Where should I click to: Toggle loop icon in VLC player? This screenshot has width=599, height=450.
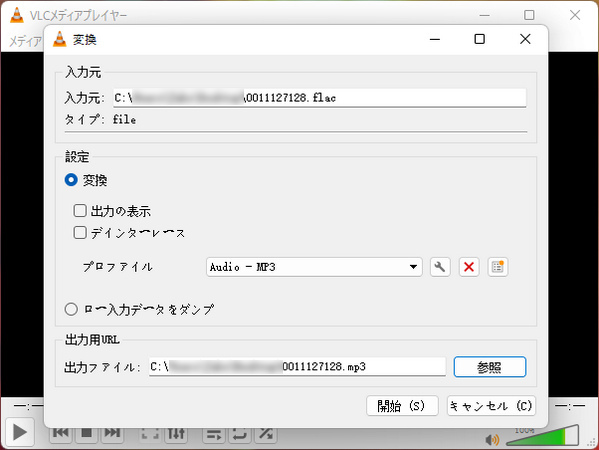pos(240,434)
